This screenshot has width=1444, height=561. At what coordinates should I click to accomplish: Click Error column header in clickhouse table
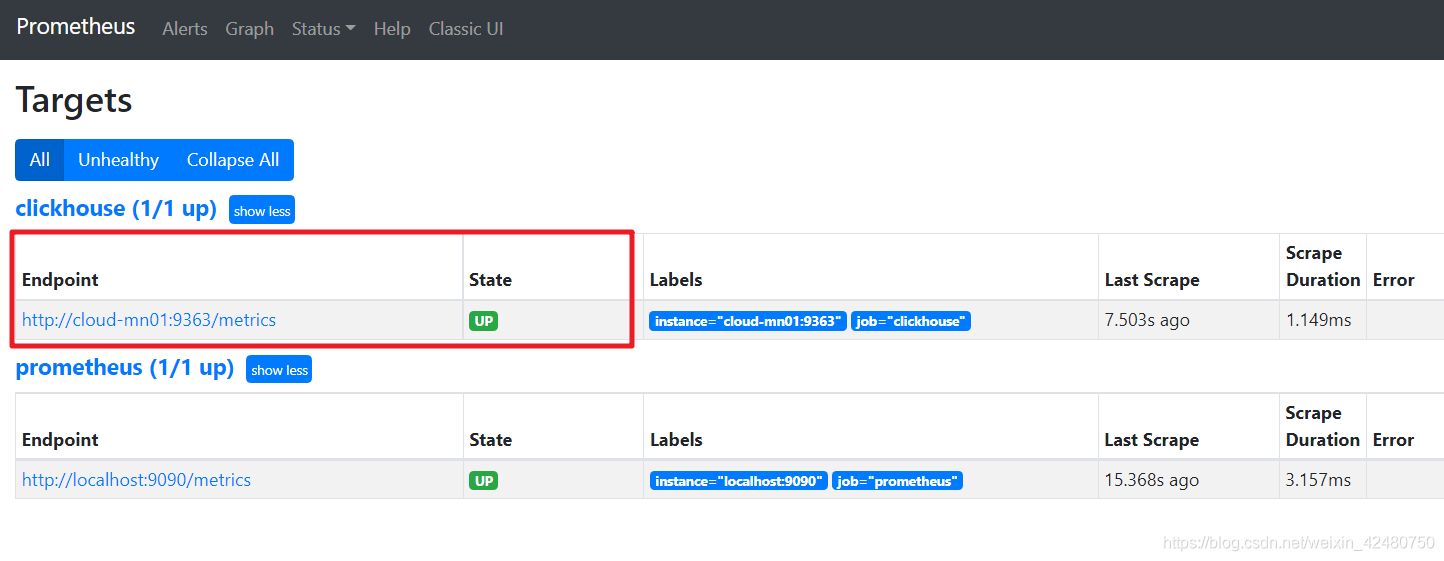coord(1393,280)
